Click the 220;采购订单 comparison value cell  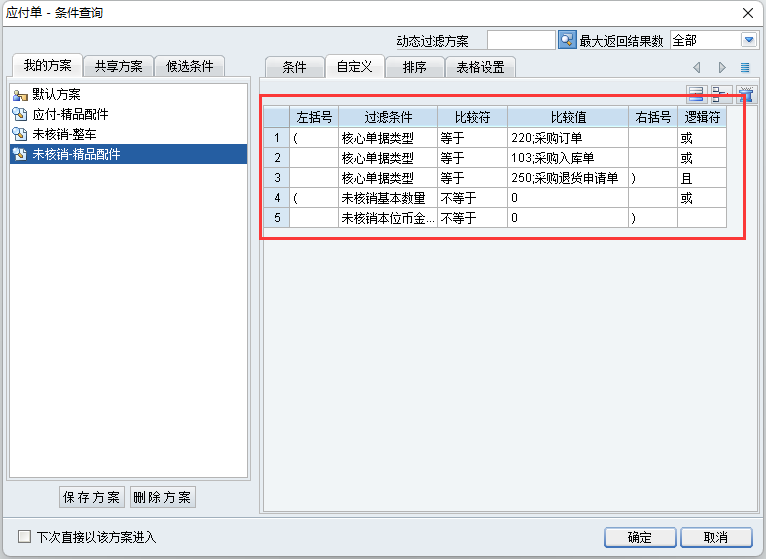pos(567,138)
